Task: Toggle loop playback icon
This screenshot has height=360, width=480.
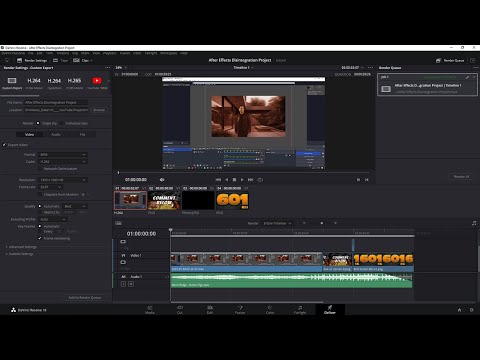Action: pyautogui.click(x=260, y=180)
